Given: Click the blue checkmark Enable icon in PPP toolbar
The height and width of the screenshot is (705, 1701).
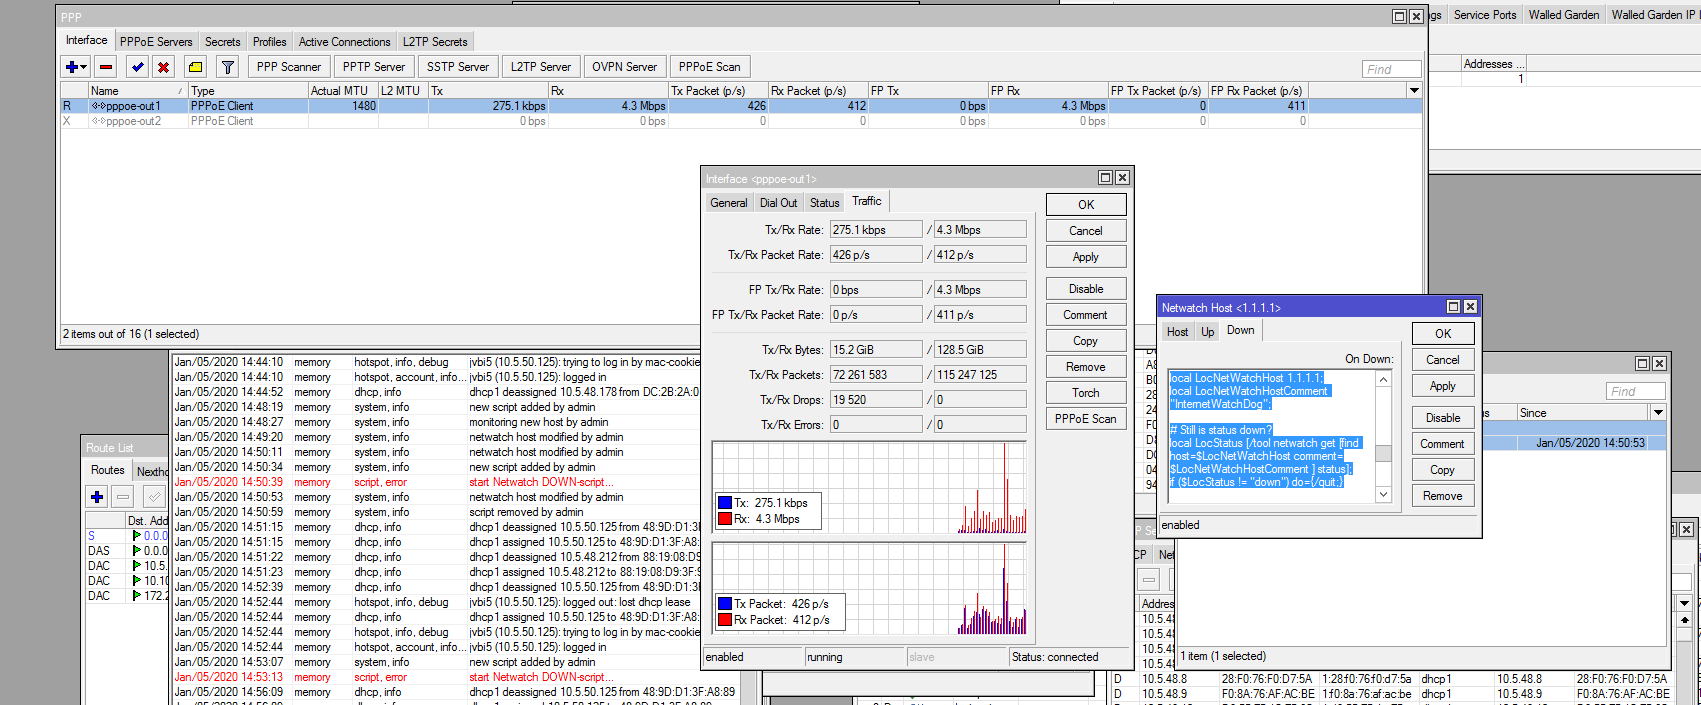Looking at the screenshot, I should coord(137,67).
